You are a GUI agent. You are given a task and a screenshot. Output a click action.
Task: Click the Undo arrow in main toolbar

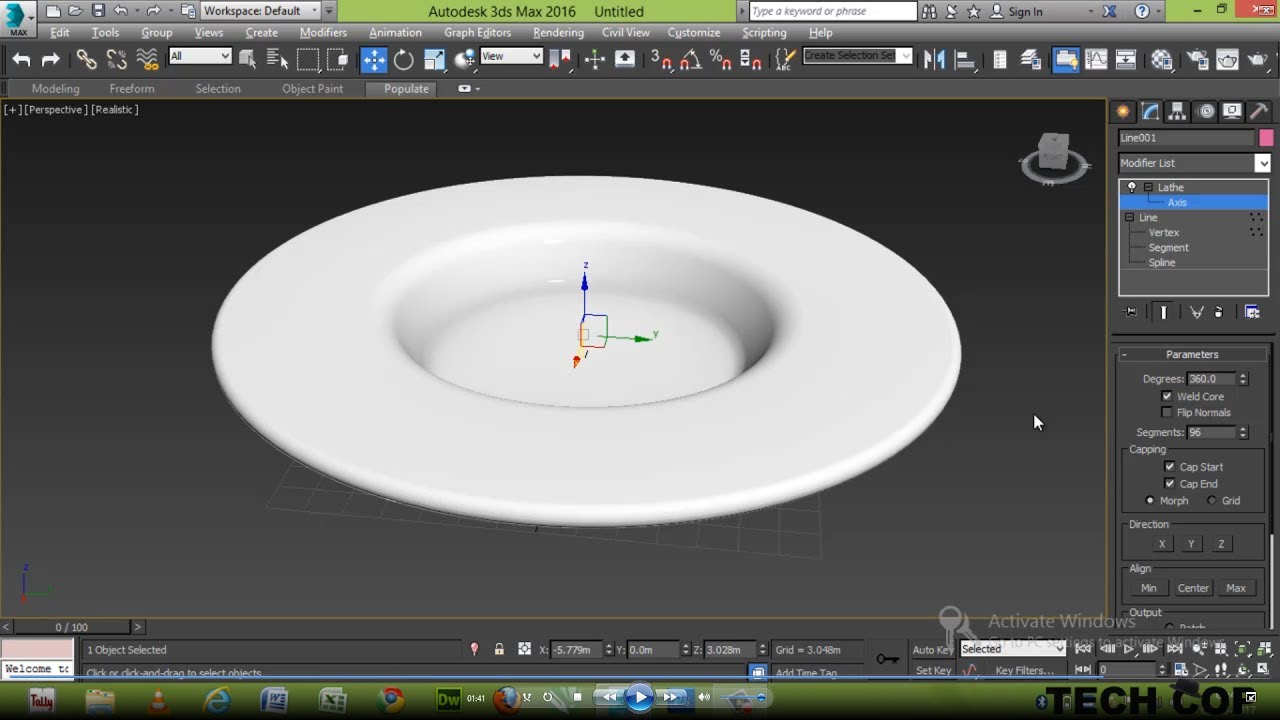click(21, 60)
